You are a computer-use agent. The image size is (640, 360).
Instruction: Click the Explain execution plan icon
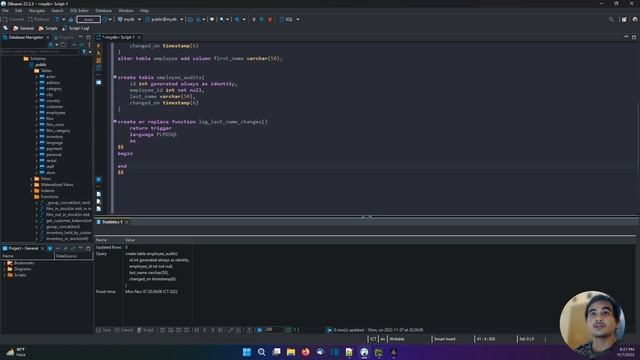pyautogui.click(x=99, y=67)
